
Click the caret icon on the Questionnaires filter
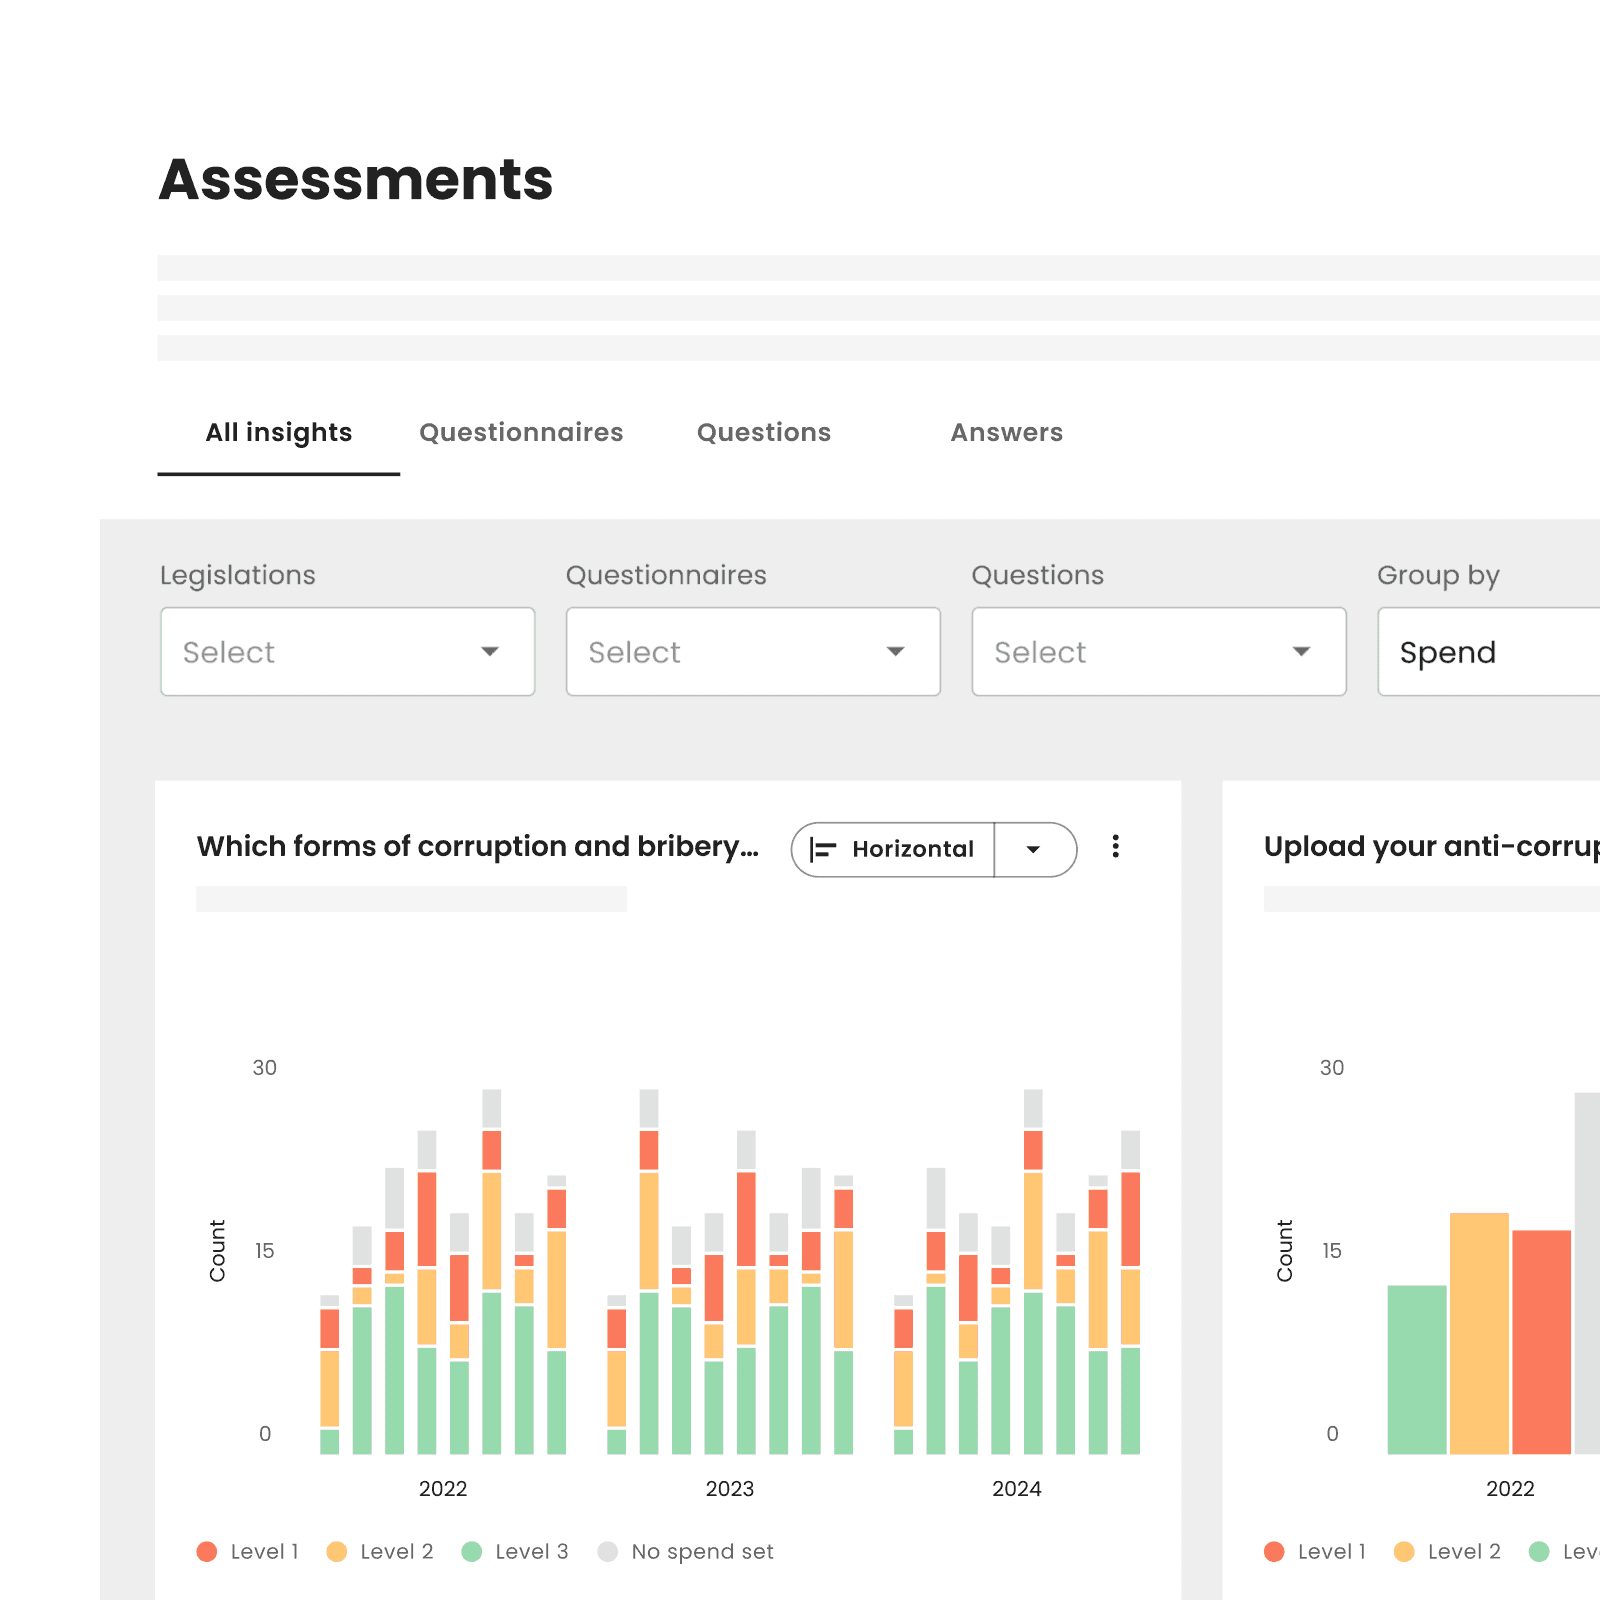pos(896,652)
